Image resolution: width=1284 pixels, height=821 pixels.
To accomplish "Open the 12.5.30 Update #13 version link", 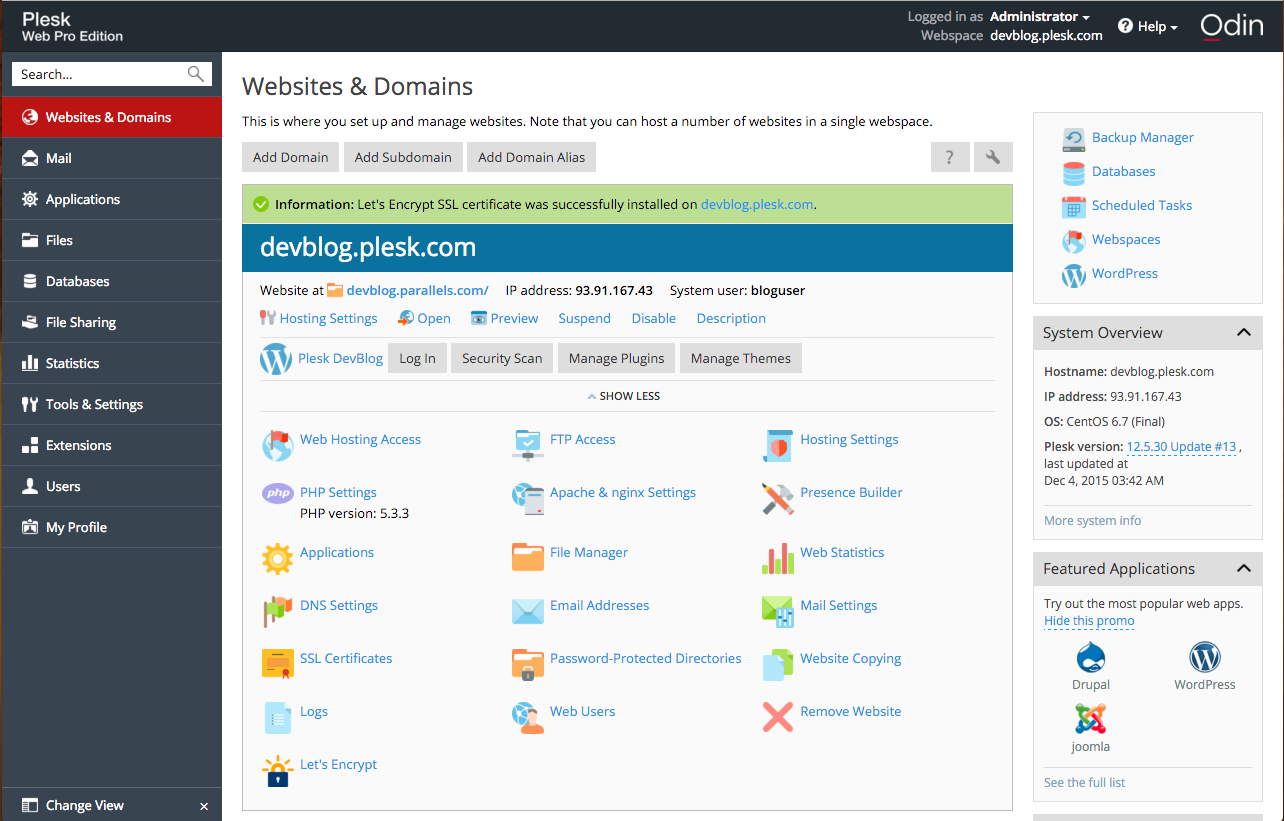I will pos(1182,447).
